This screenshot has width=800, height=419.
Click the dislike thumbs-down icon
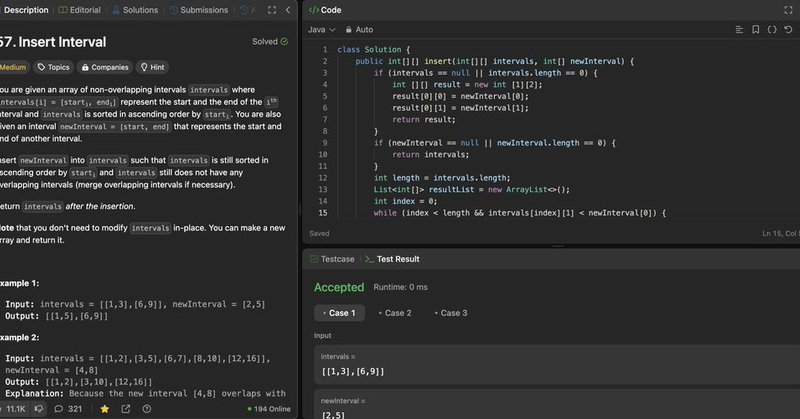point(39,409)
